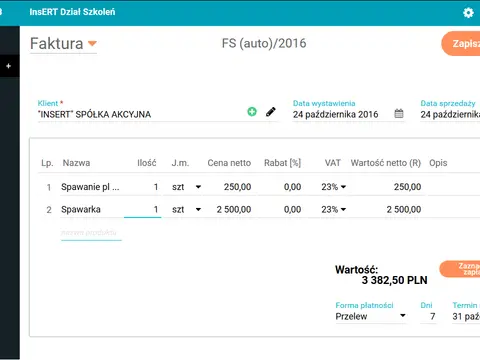Click the discount 0,00 in Spawanie row
The image size is (480, 360).
tap(292, 187)
